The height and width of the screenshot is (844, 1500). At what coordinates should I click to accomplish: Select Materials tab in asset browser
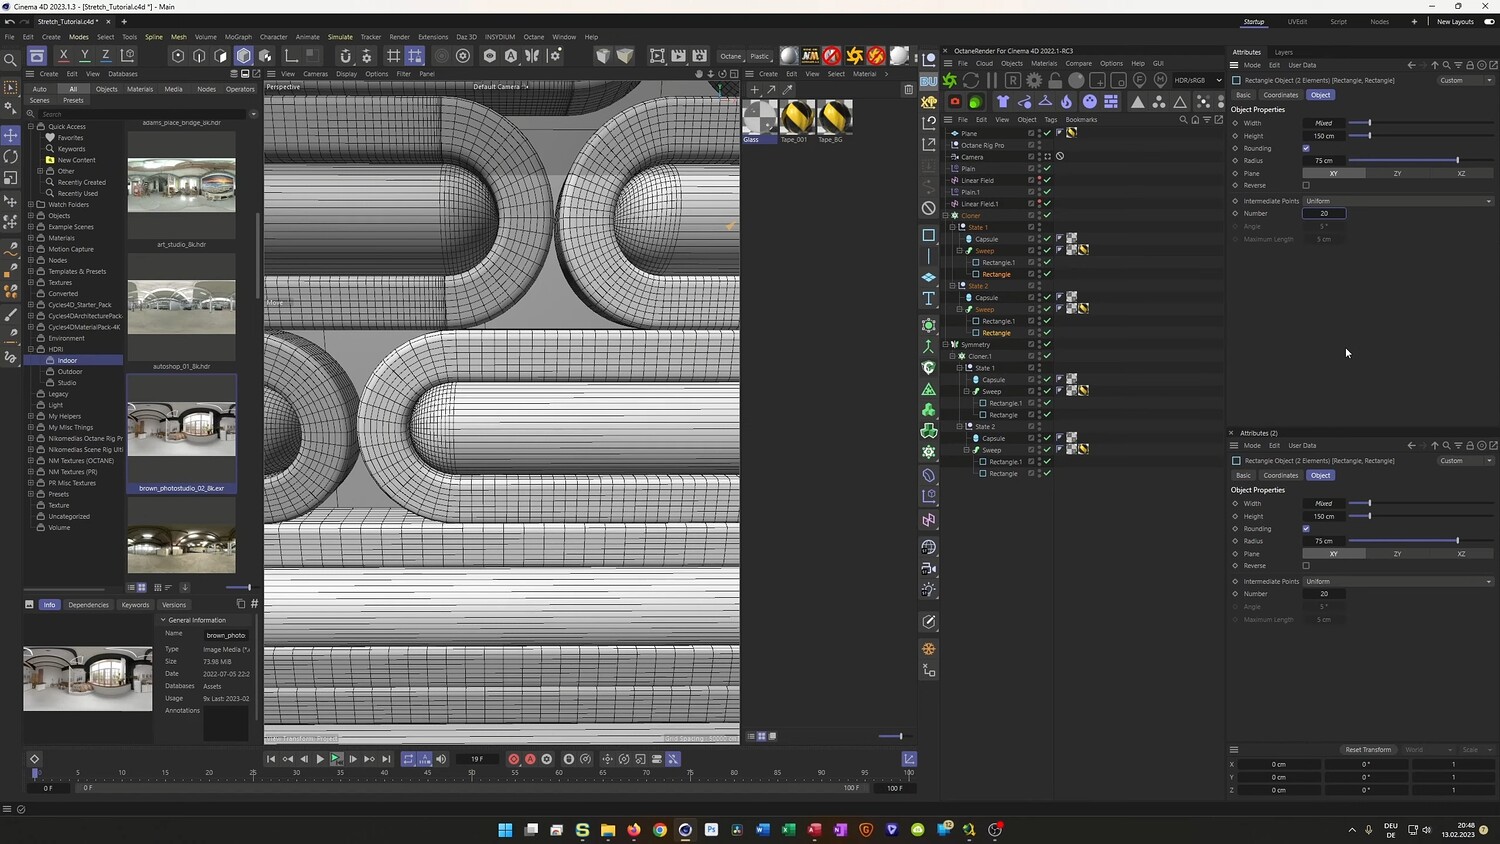140,89
